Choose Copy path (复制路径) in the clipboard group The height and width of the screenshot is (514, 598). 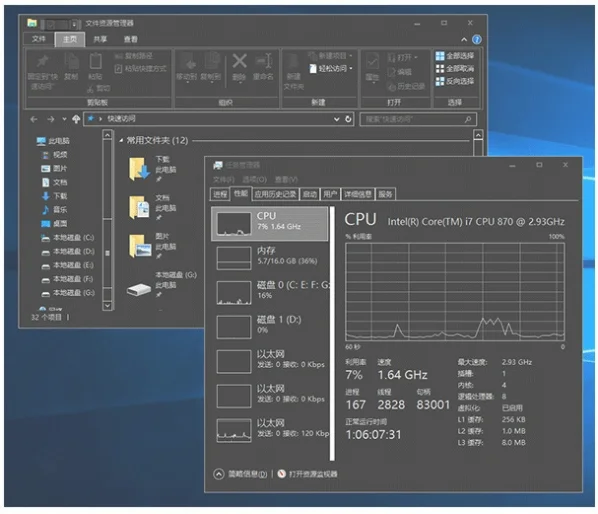(134, 56)
